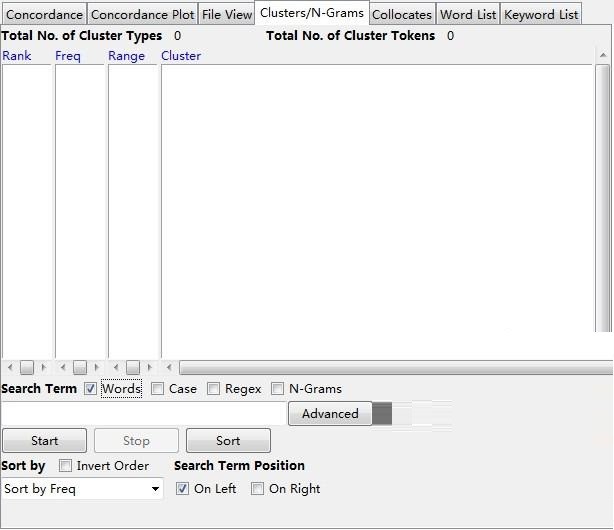Click the Start button
The image size is (614, 530).
click(x=44, y=441)
